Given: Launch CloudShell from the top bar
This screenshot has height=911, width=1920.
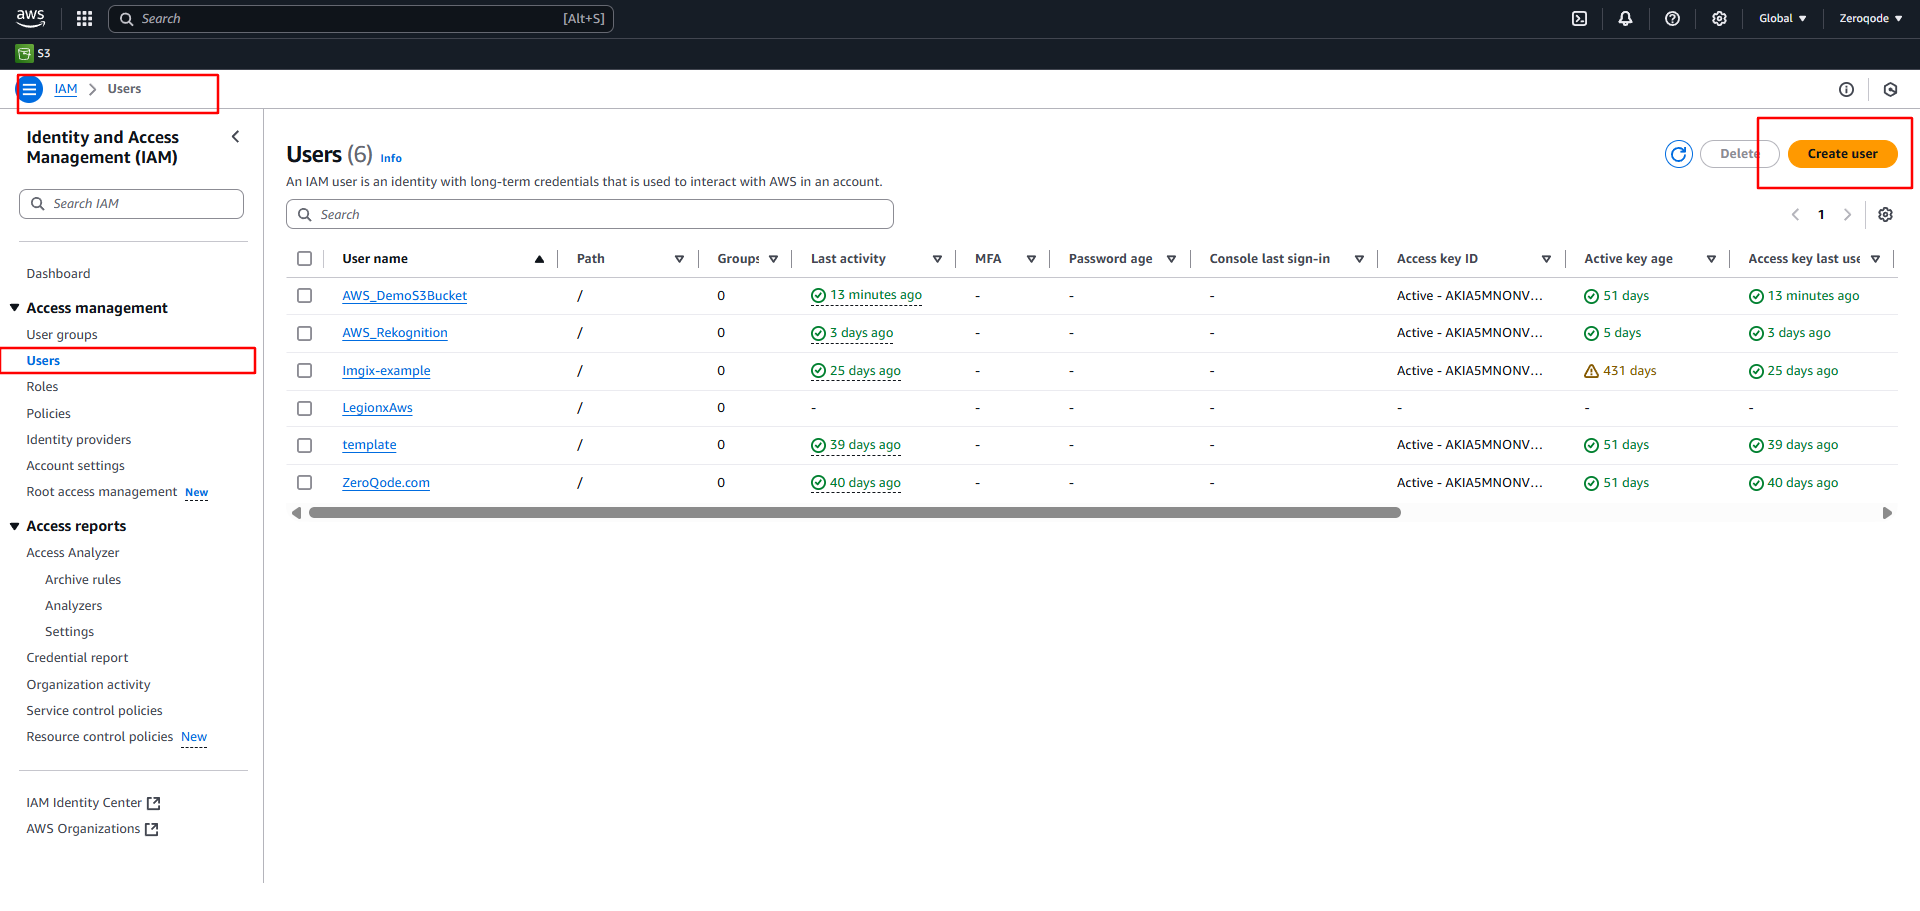Looking at the screenshot, I should pyautogui.click(x=1579, y=19).
